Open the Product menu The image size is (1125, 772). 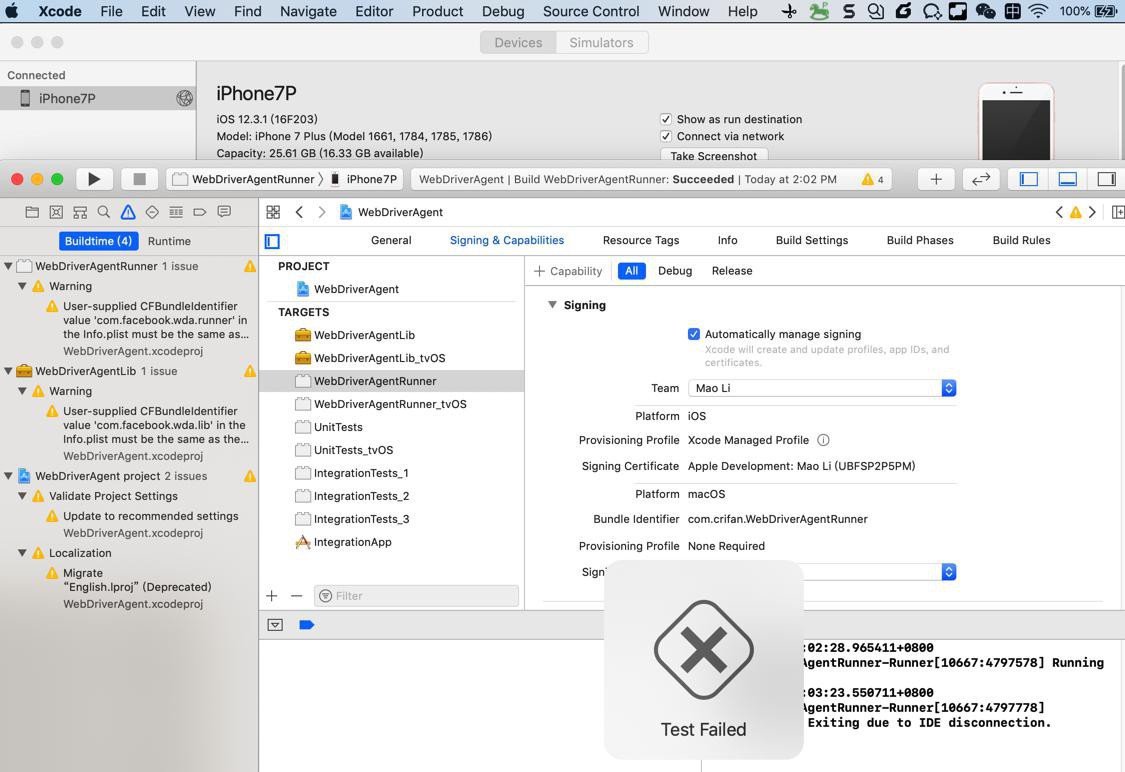[x=438, y=11]
